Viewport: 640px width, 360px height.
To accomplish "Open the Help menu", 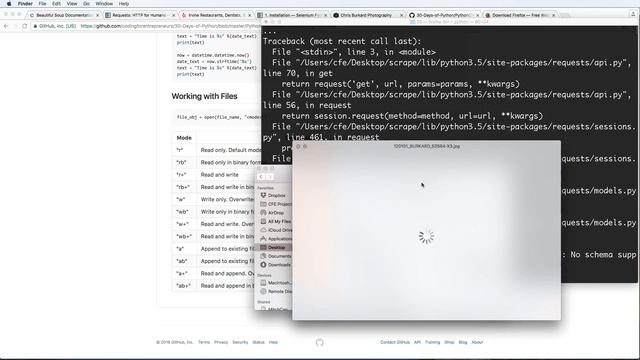I will pos(124,4).
